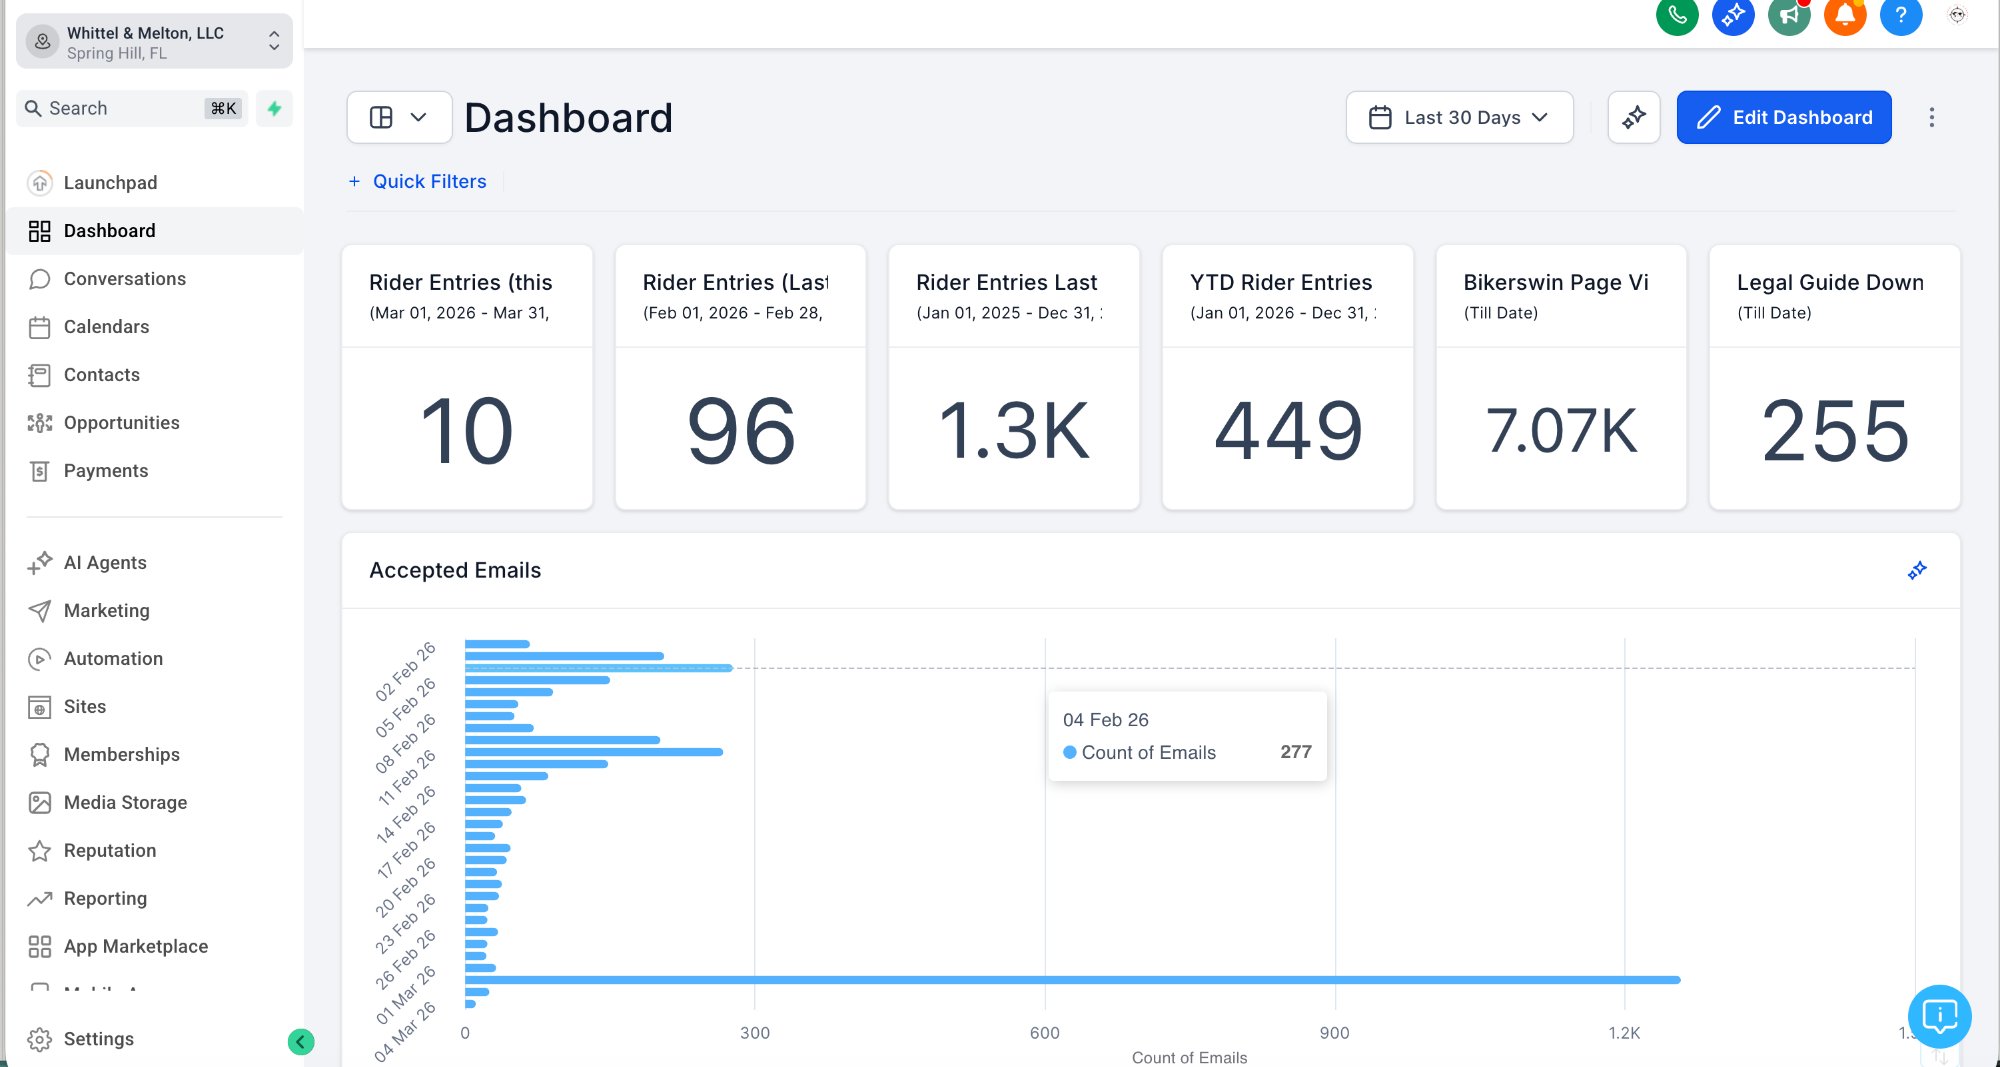Open the three-dot more options menu
Viewport: 2000px width, 1067px height.
(1931, 117)
